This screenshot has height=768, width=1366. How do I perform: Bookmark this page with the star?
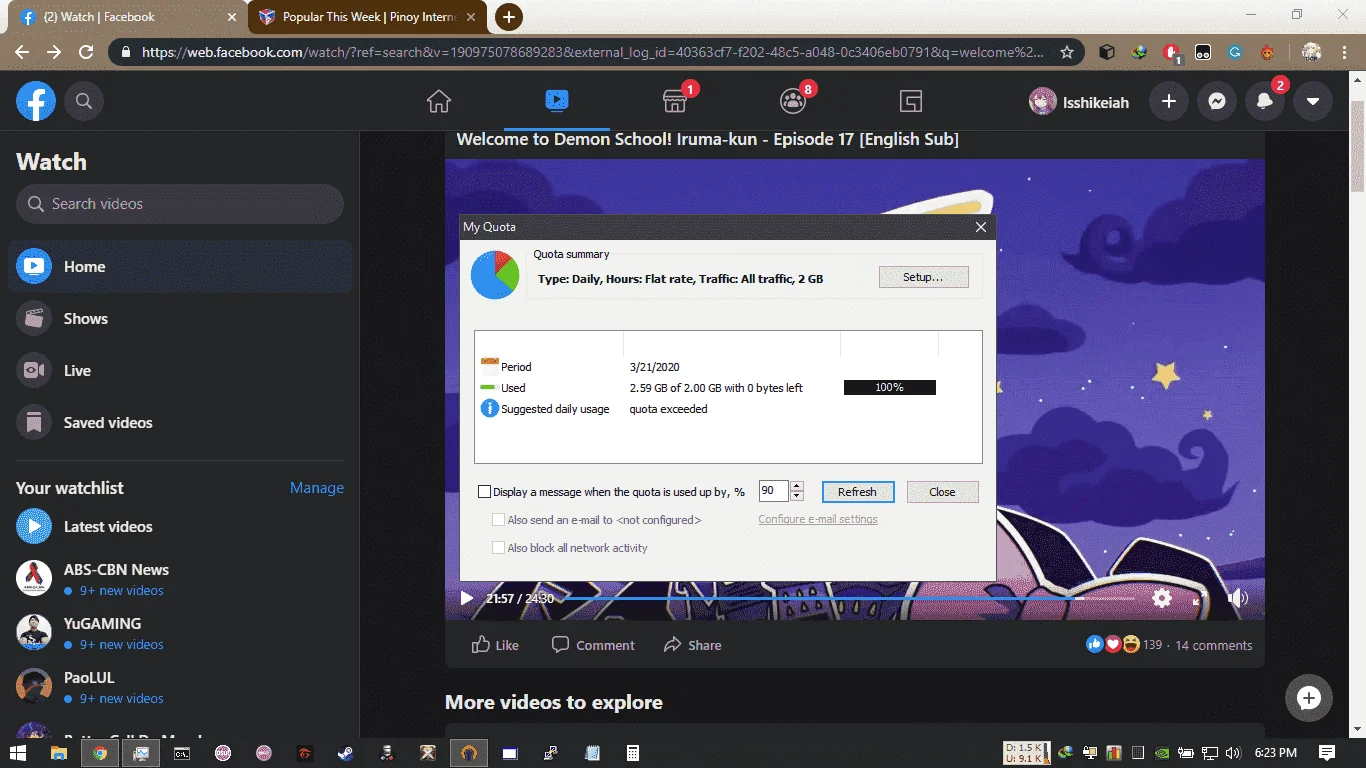click(x=1067, y=52)
